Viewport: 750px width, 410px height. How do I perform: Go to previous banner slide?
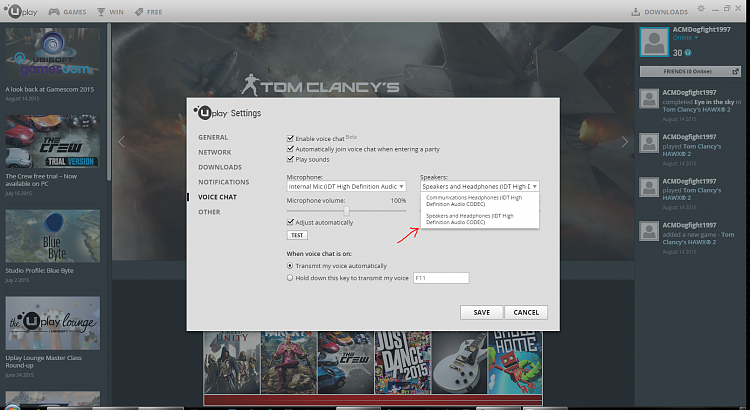121,142
